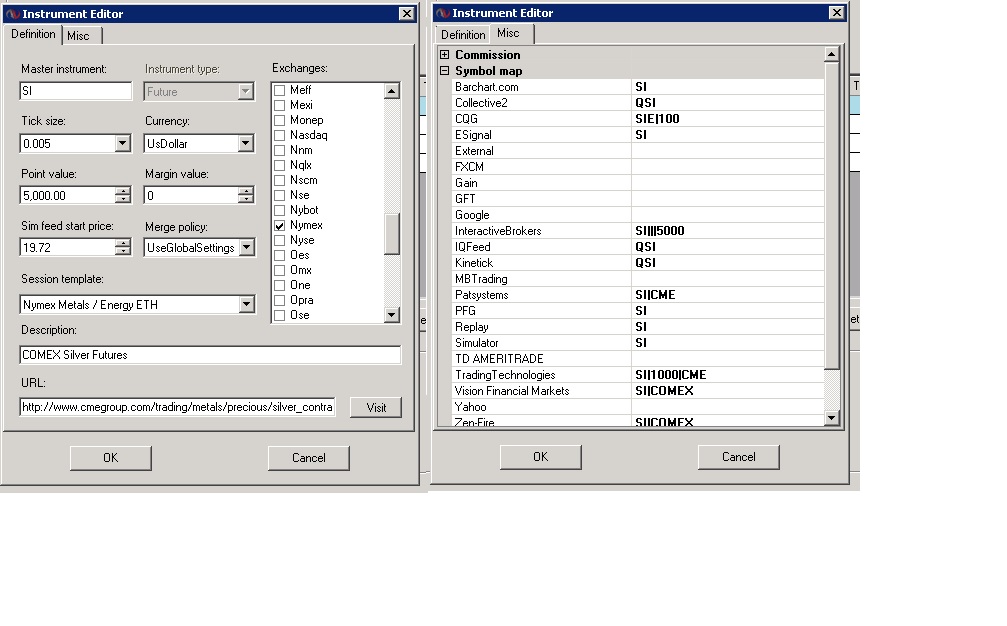Select the Barchart.com symbol value SI
The image size is (1007, 626).
[728, 87]
